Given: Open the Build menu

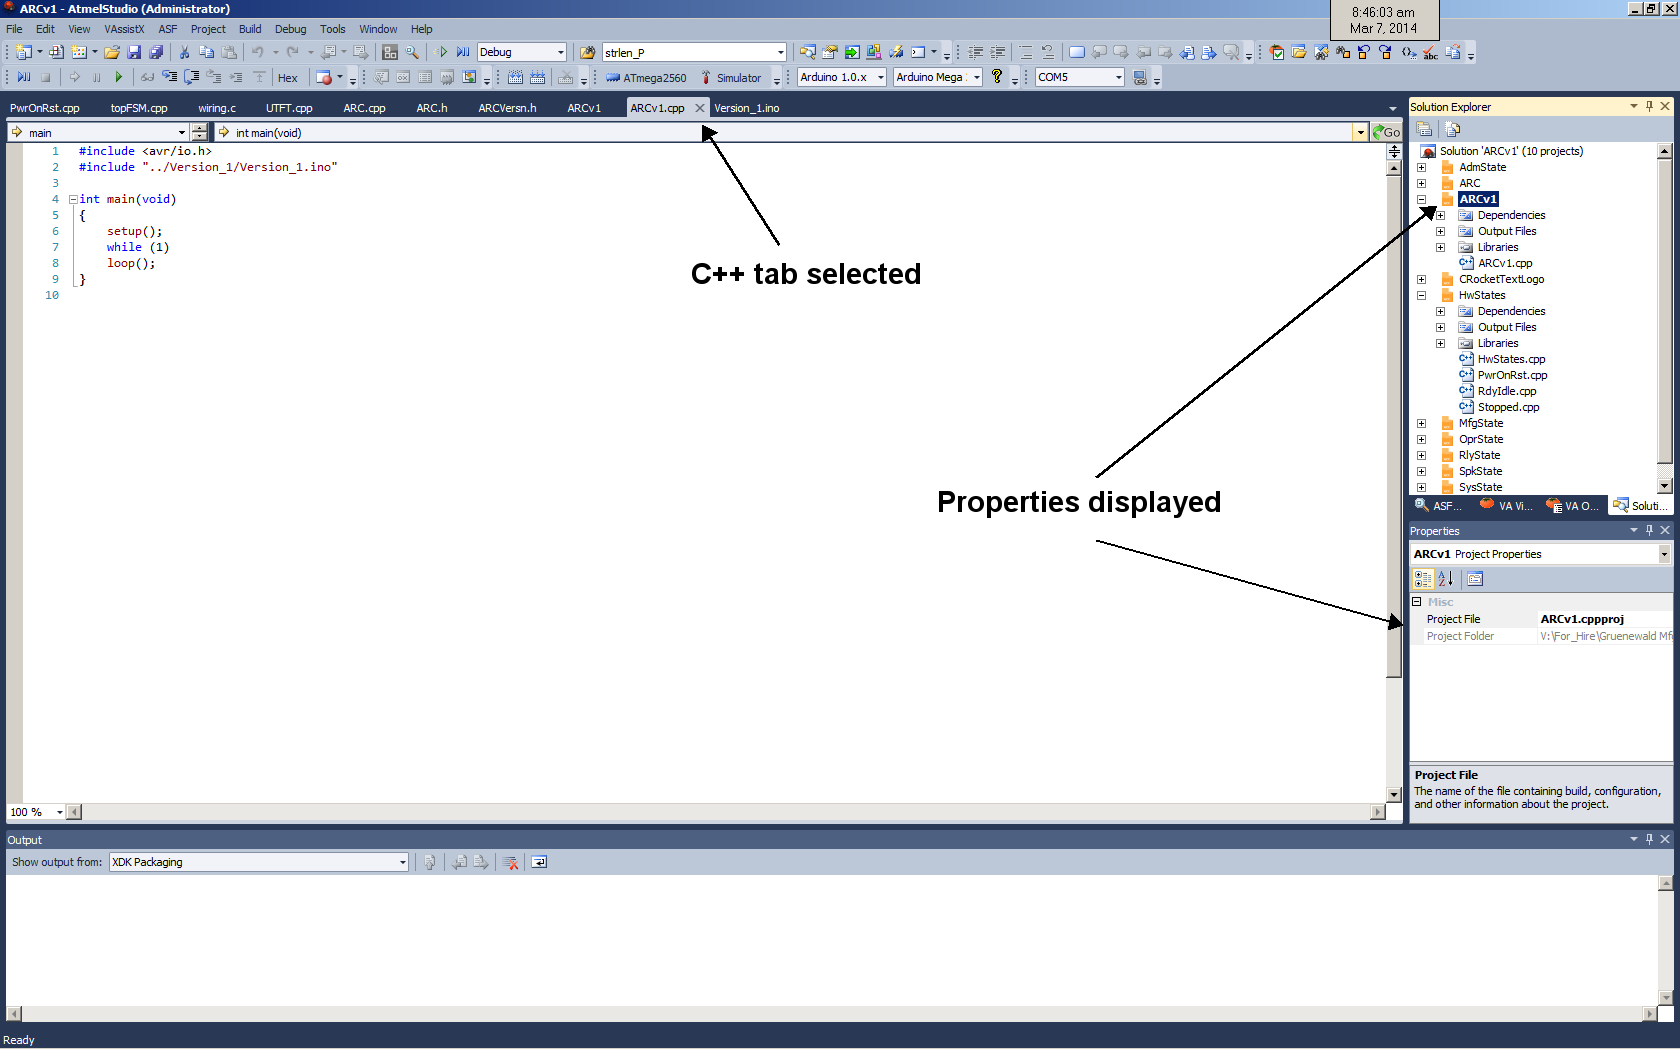Looking at the screenshot, I should tap(250, 29).
